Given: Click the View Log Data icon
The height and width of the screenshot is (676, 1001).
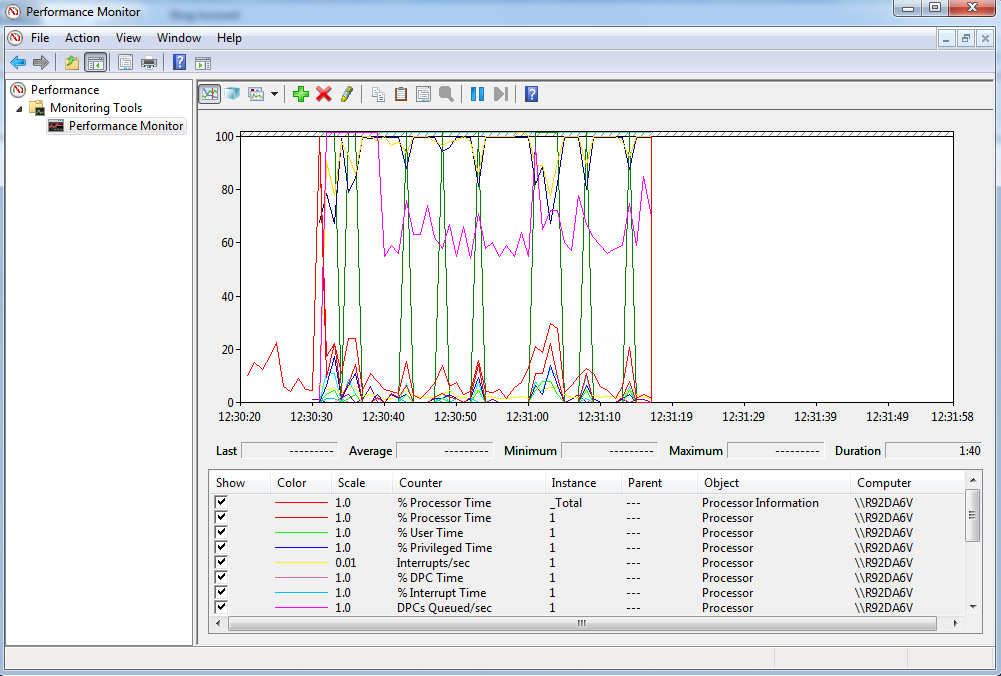Looking at the screenshot, I should coord(232,94).
